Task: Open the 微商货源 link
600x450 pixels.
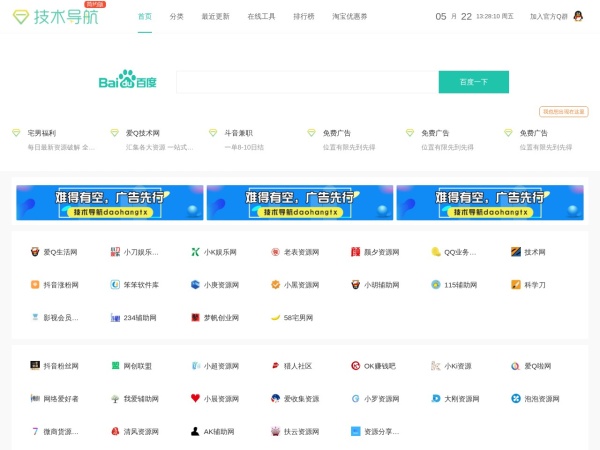Action: tap(61, 432)
